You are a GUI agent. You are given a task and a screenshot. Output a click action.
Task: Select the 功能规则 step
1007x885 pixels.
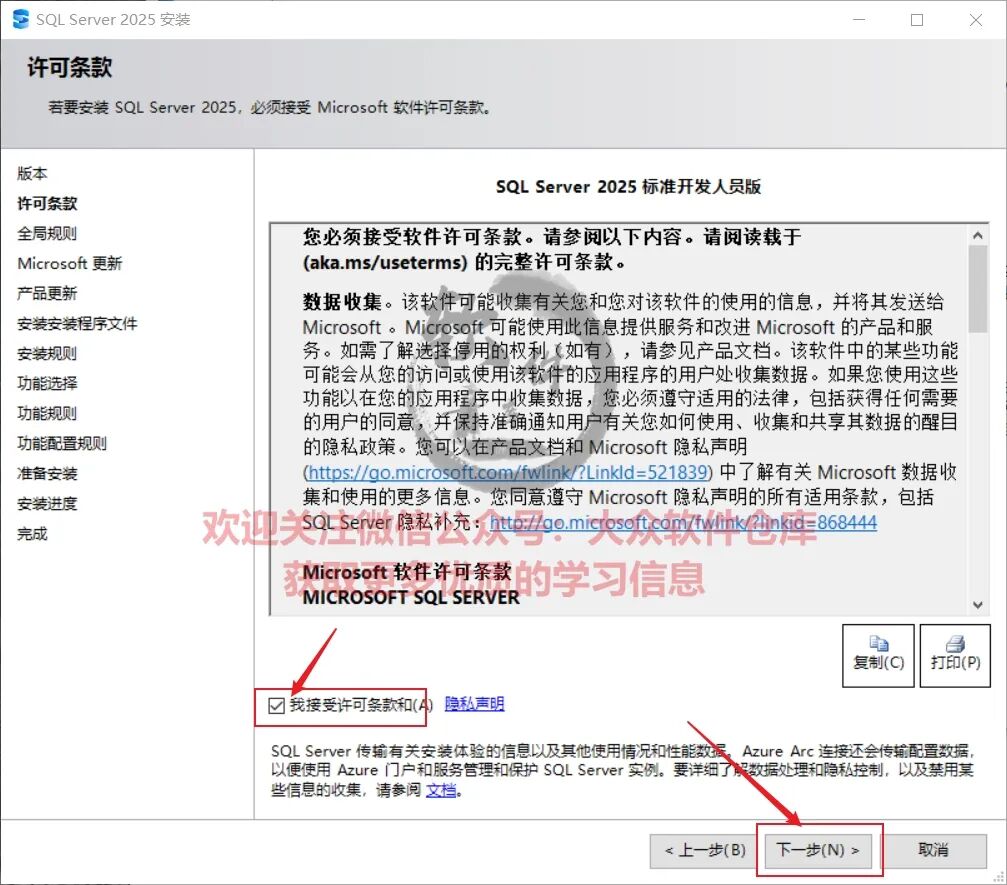47,414
